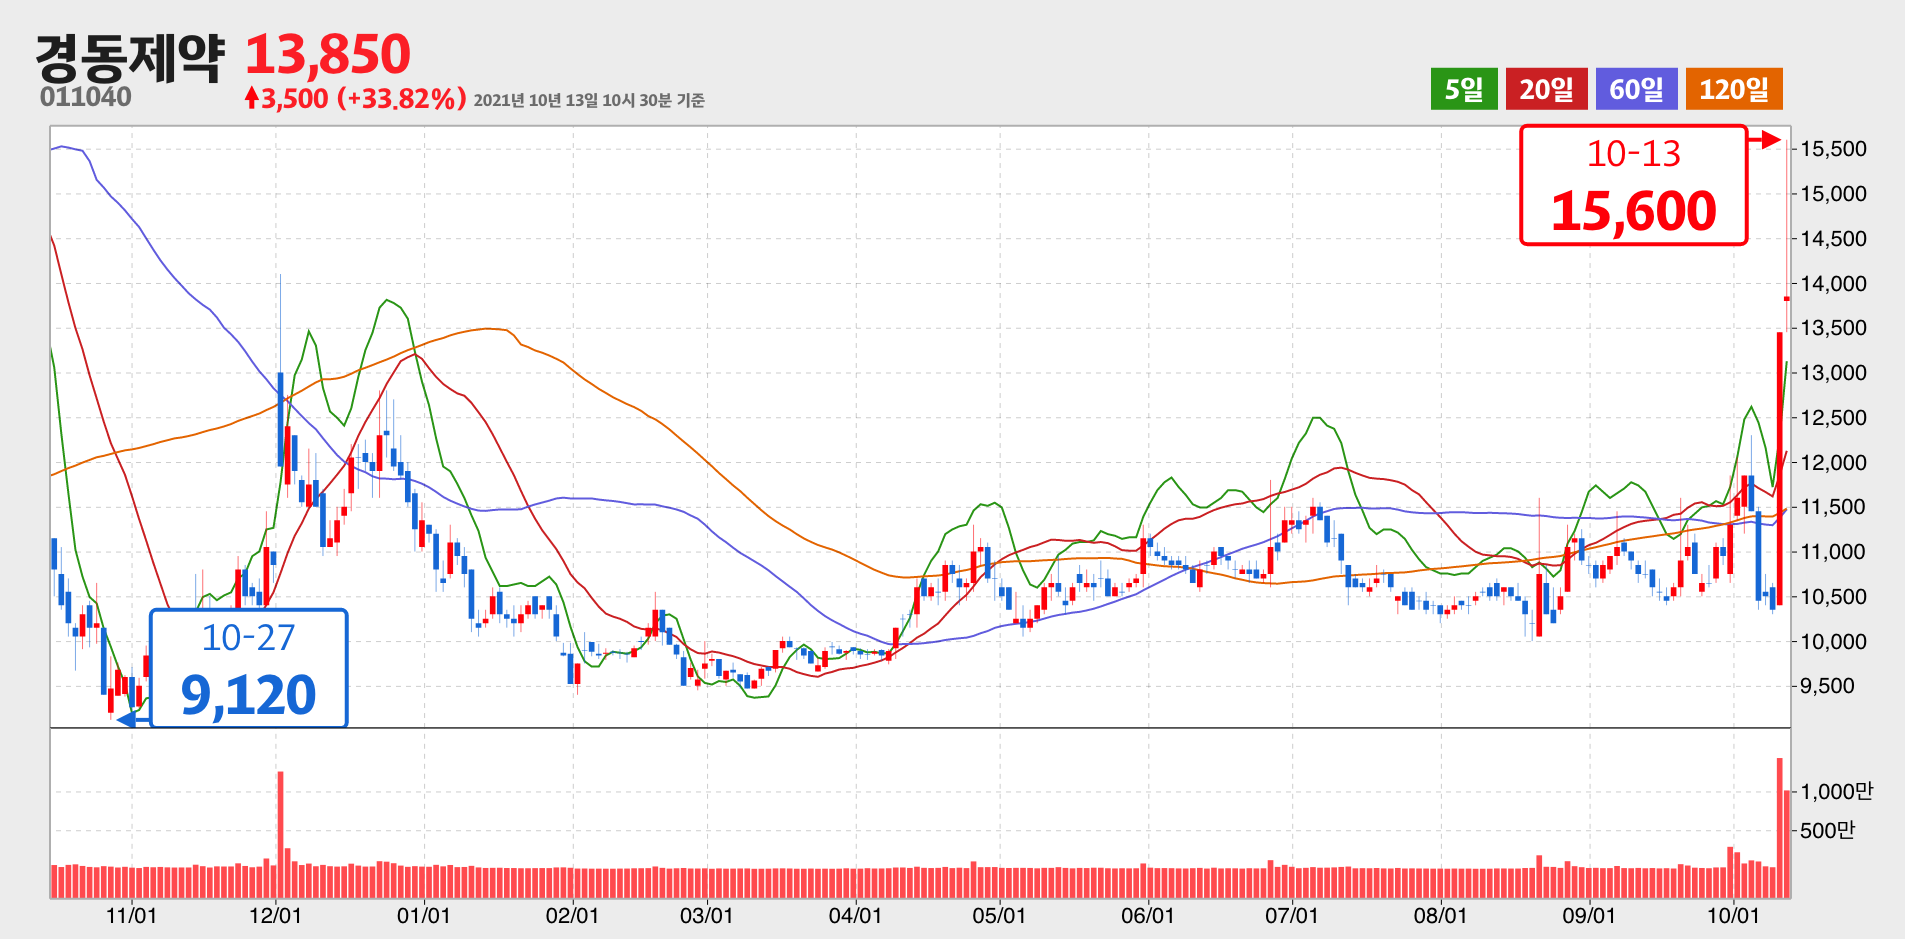Click the 1,000만 volume axis label
Image resolution: width=1920 pixels, height=939 pixels.
(x=1836, y=792)
